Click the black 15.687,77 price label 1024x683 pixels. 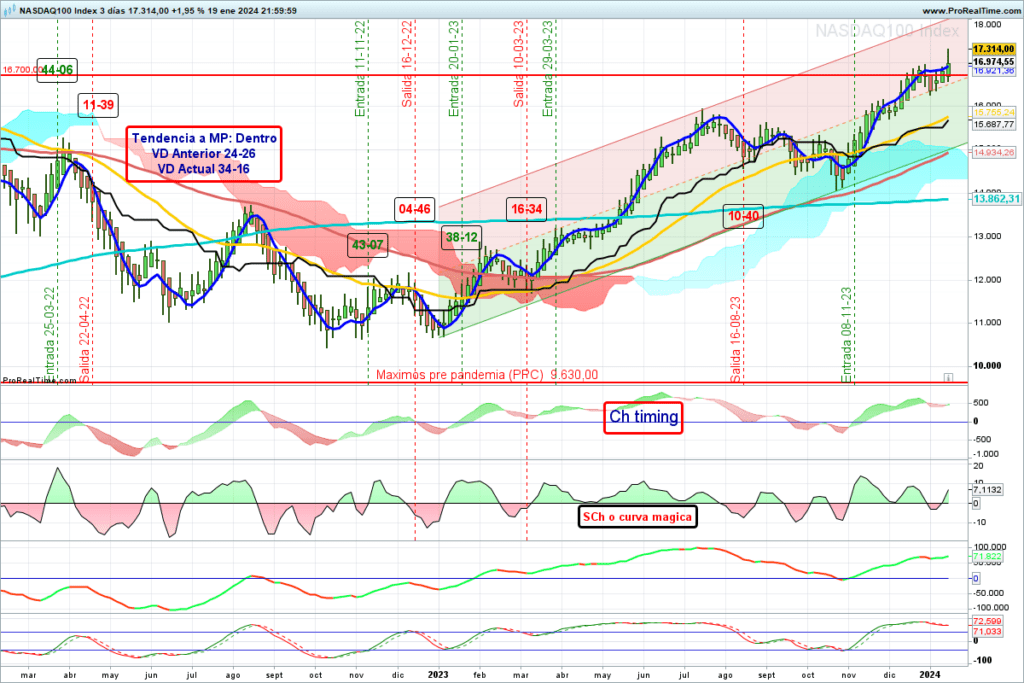(993, 124)
